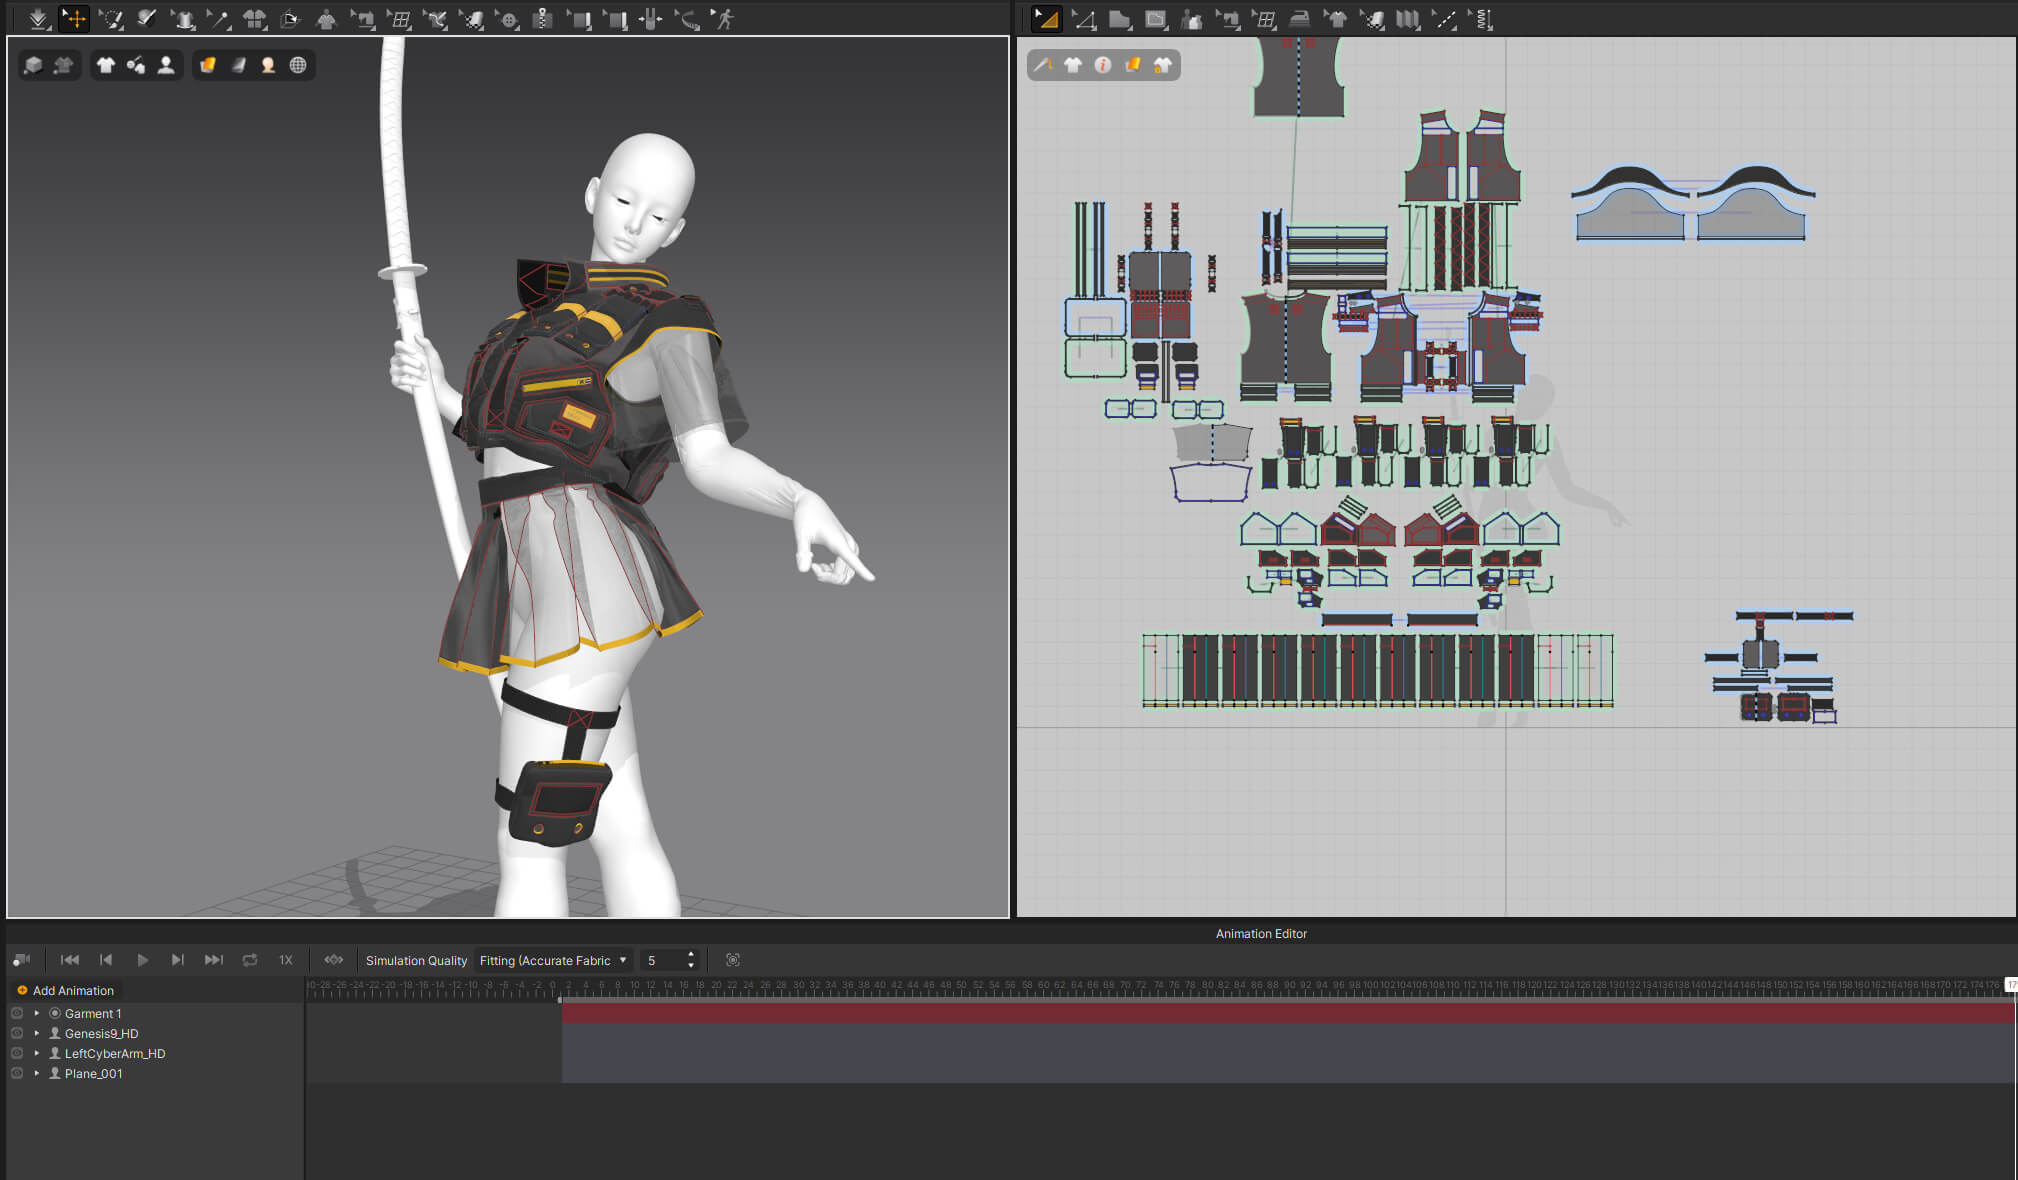The height and width of the screenshot is (1180, 2018).
Task: Click the red Garment 1 timeline track
Action: click(1288, 1013)
